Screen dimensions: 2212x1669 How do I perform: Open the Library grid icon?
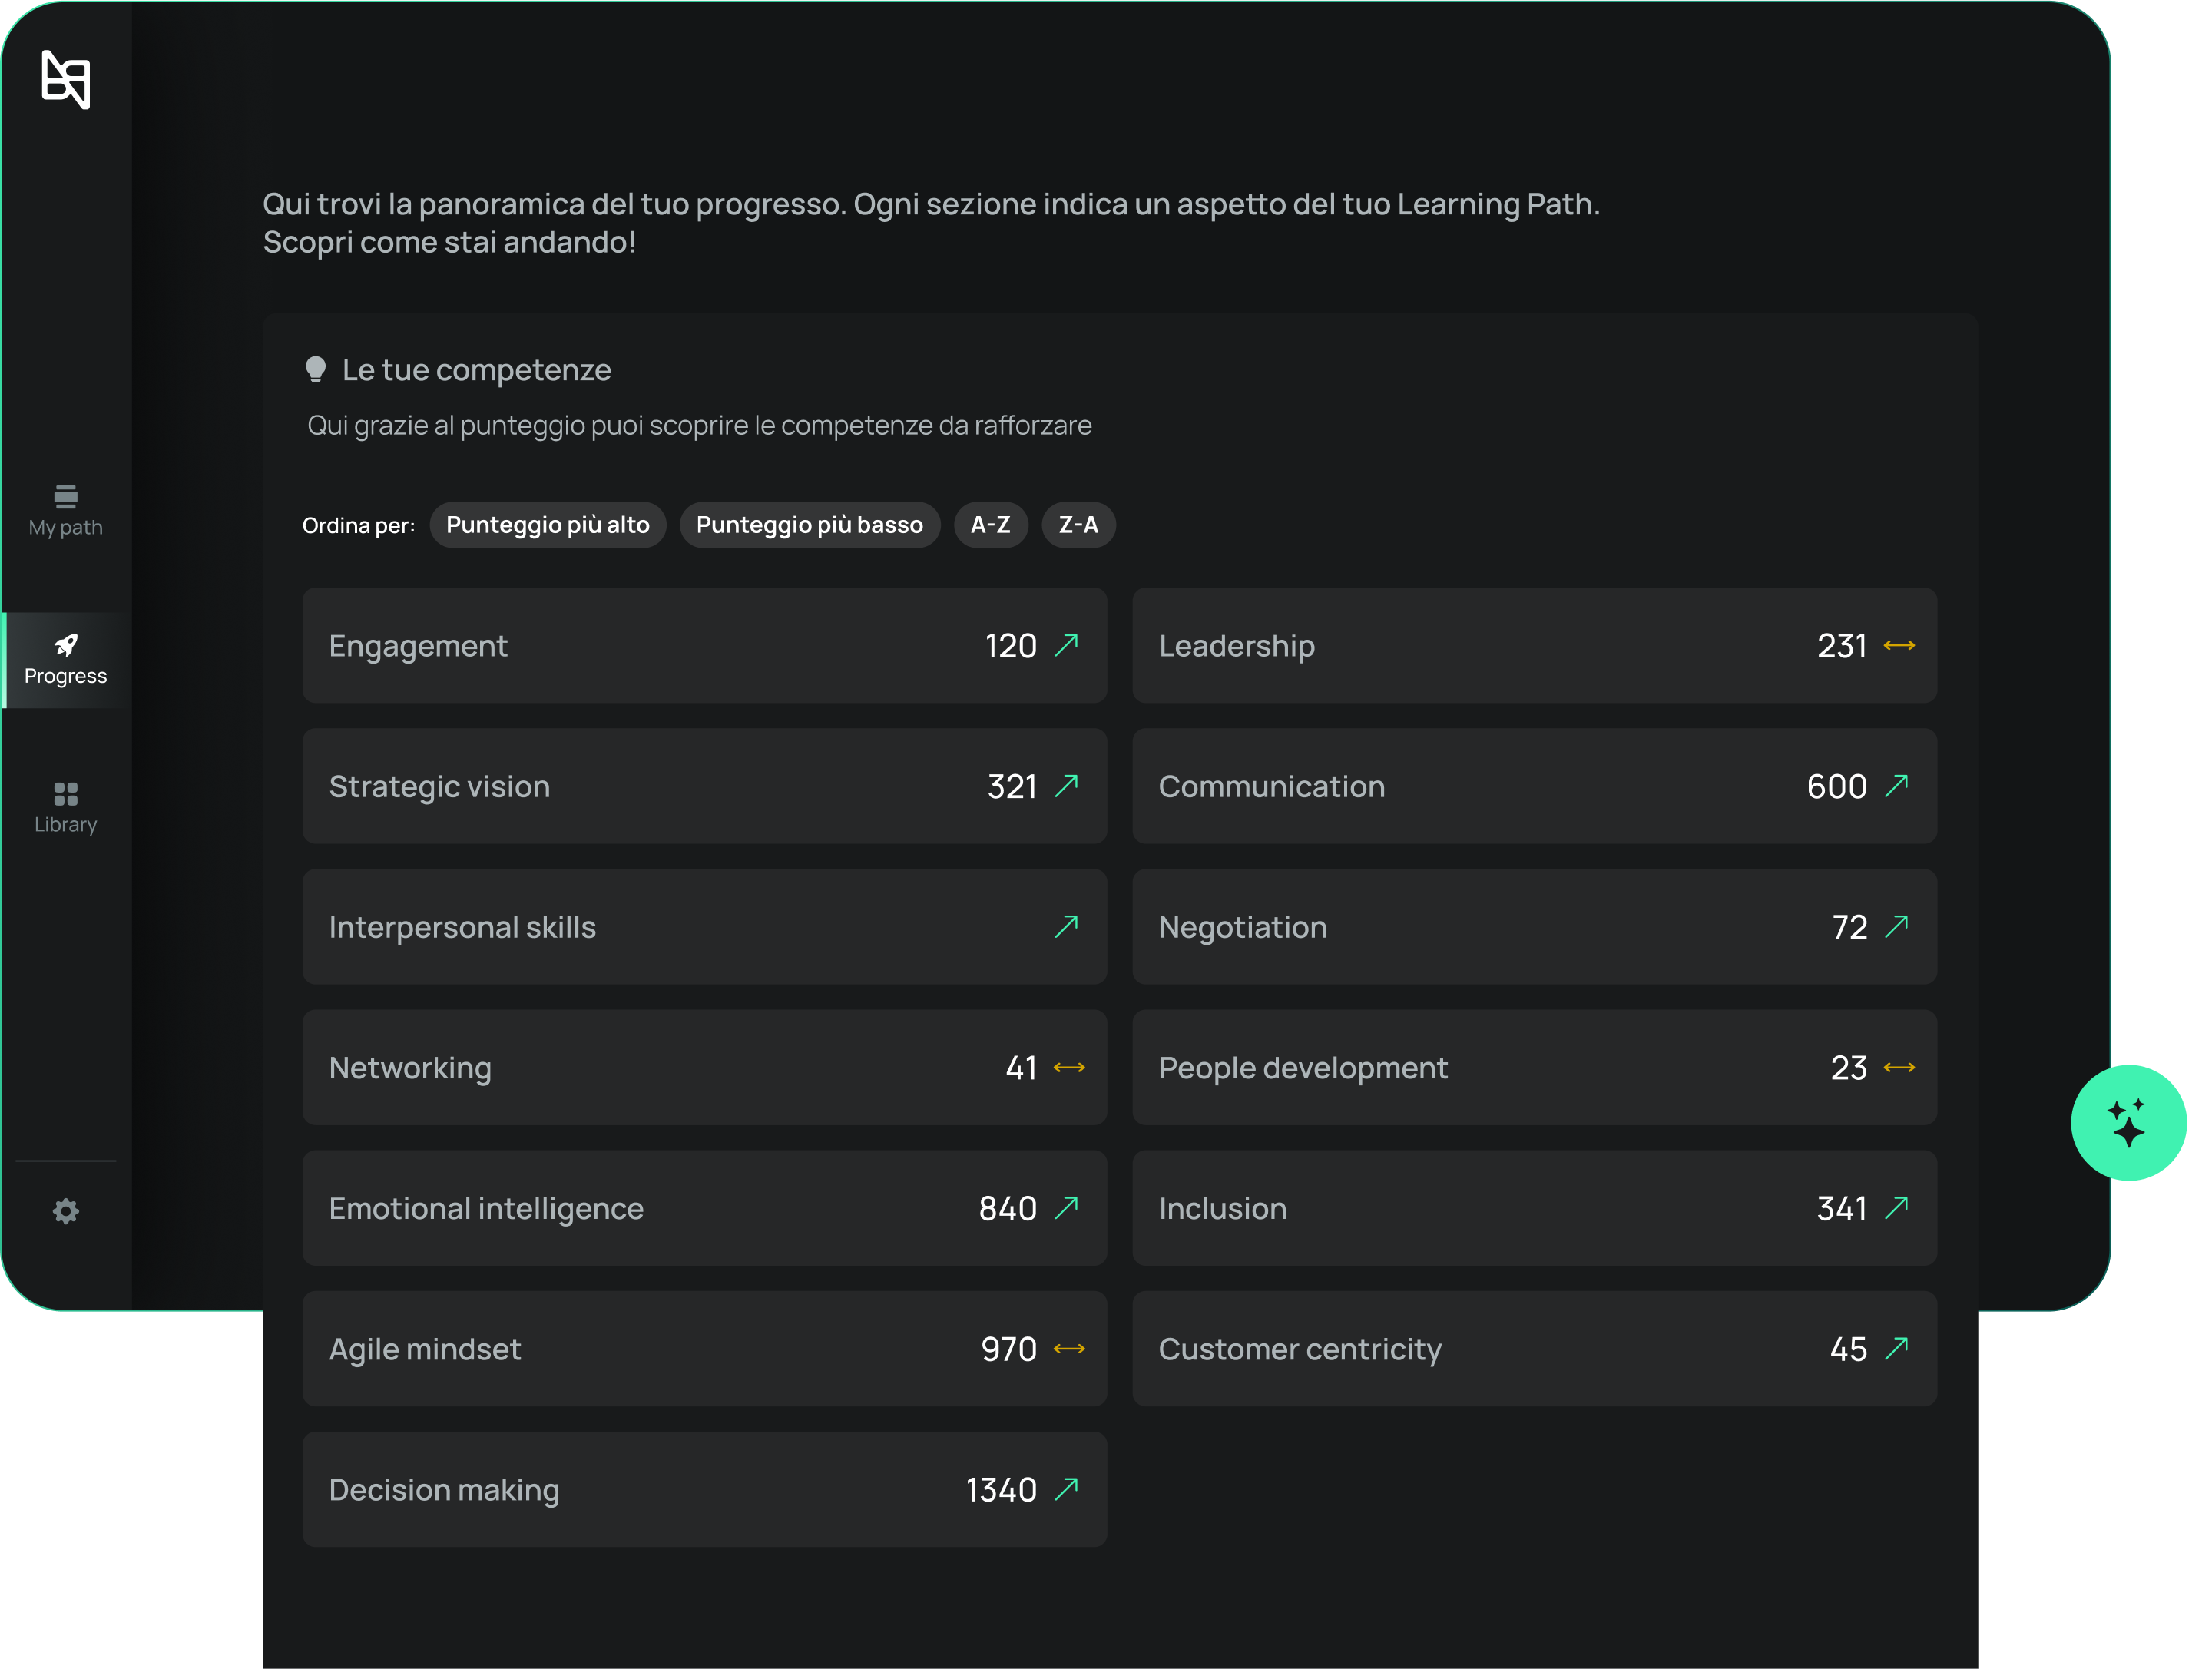(65, 794)
